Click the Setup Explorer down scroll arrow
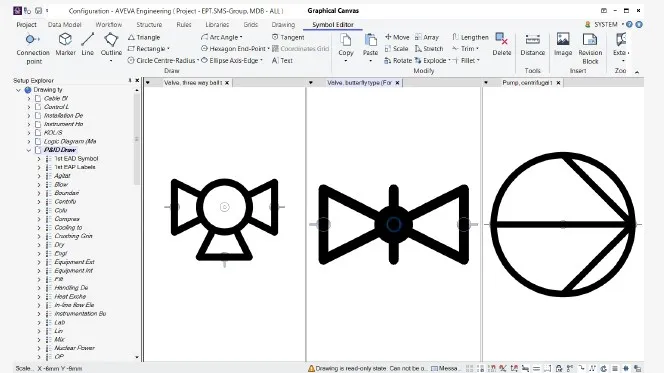The width and height of the screenshot is (664, 373). (136, 357)
